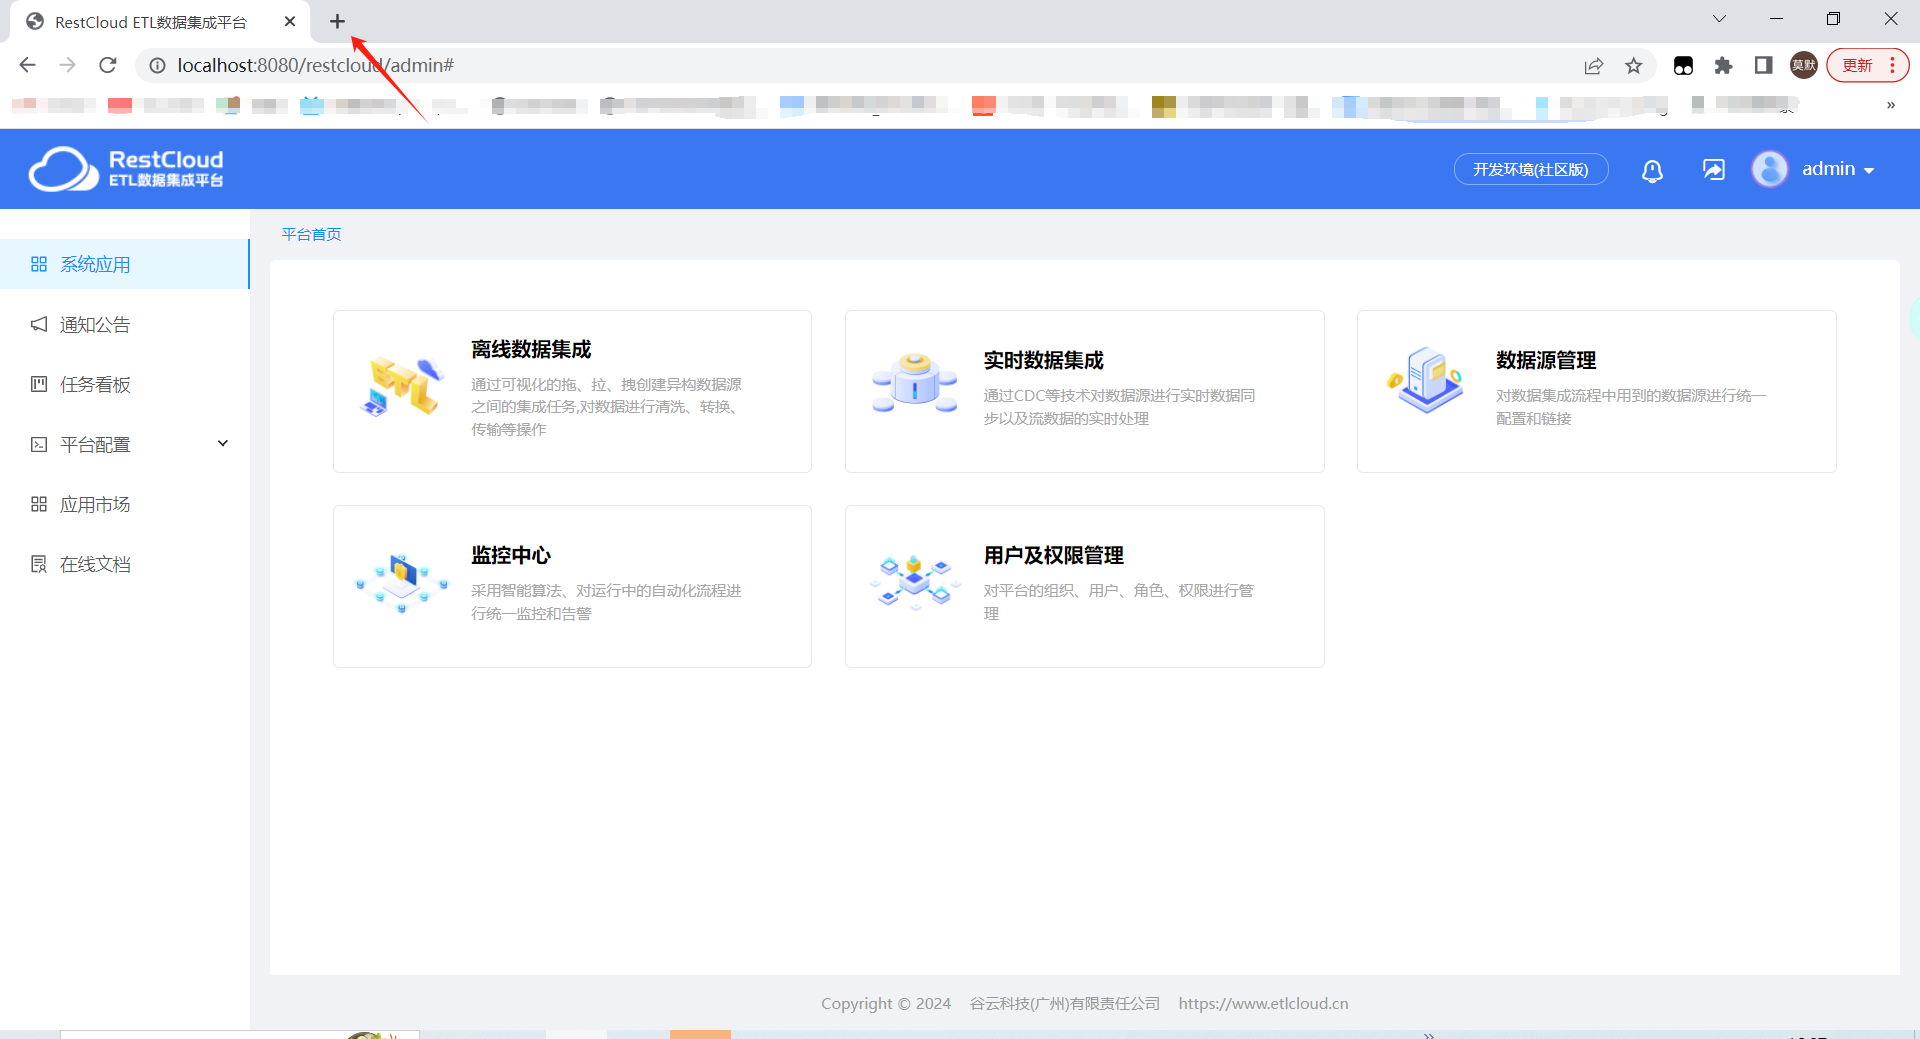Click the RestCloud ETL platform logo
This screenshot has width=1920, height=1039.
[126, 168]
